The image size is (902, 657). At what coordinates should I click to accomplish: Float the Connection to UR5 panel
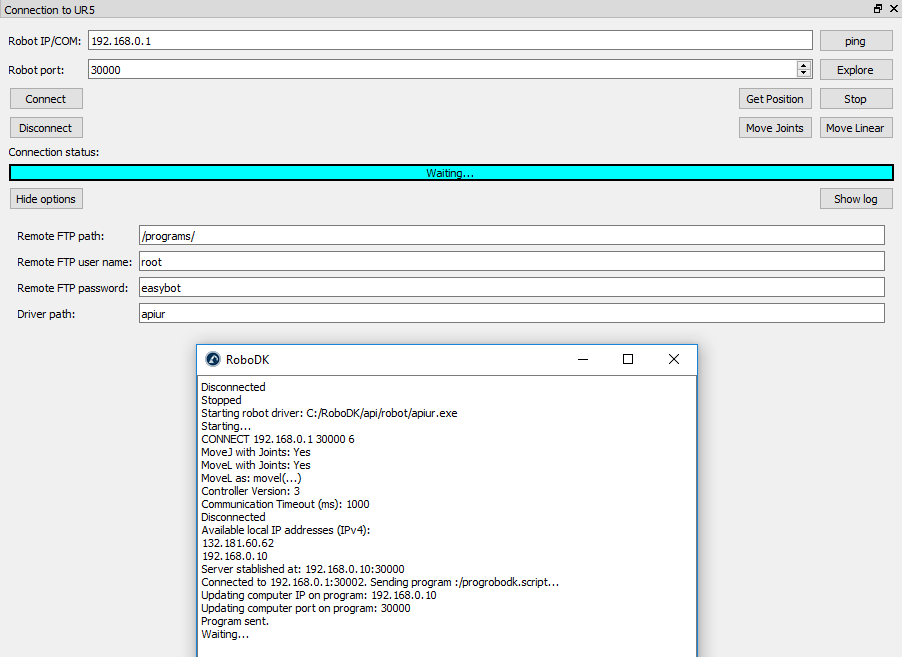(878, 8)
